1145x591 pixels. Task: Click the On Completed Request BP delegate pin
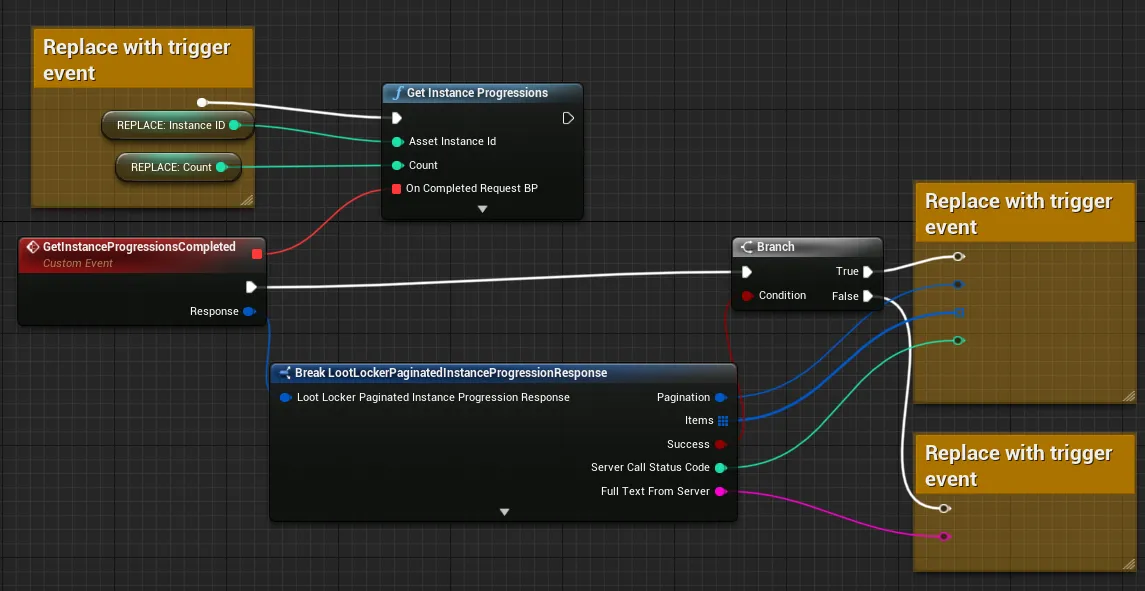tap(397, 188)
